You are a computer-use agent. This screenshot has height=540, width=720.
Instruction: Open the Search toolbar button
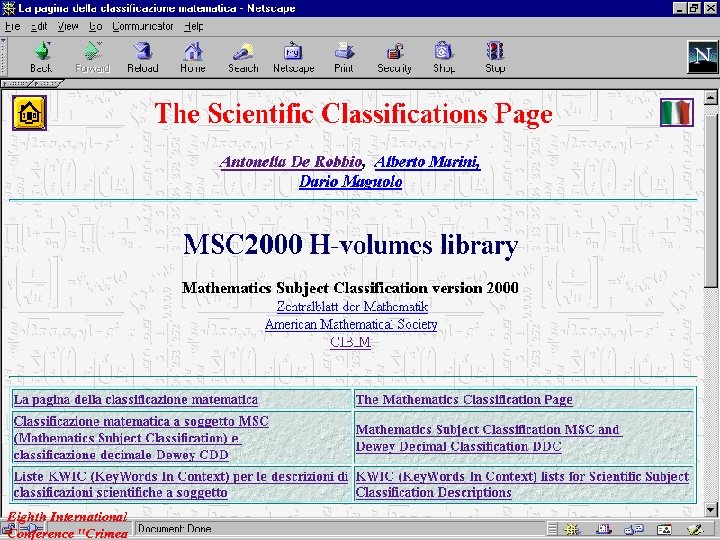(243, 57)
